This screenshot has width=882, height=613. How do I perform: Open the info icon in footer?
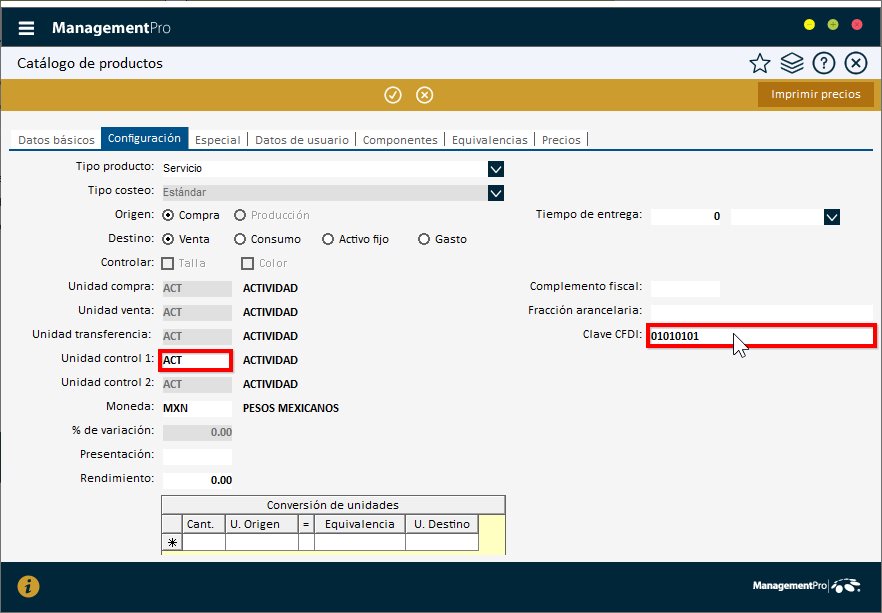[x=28, y=586]
